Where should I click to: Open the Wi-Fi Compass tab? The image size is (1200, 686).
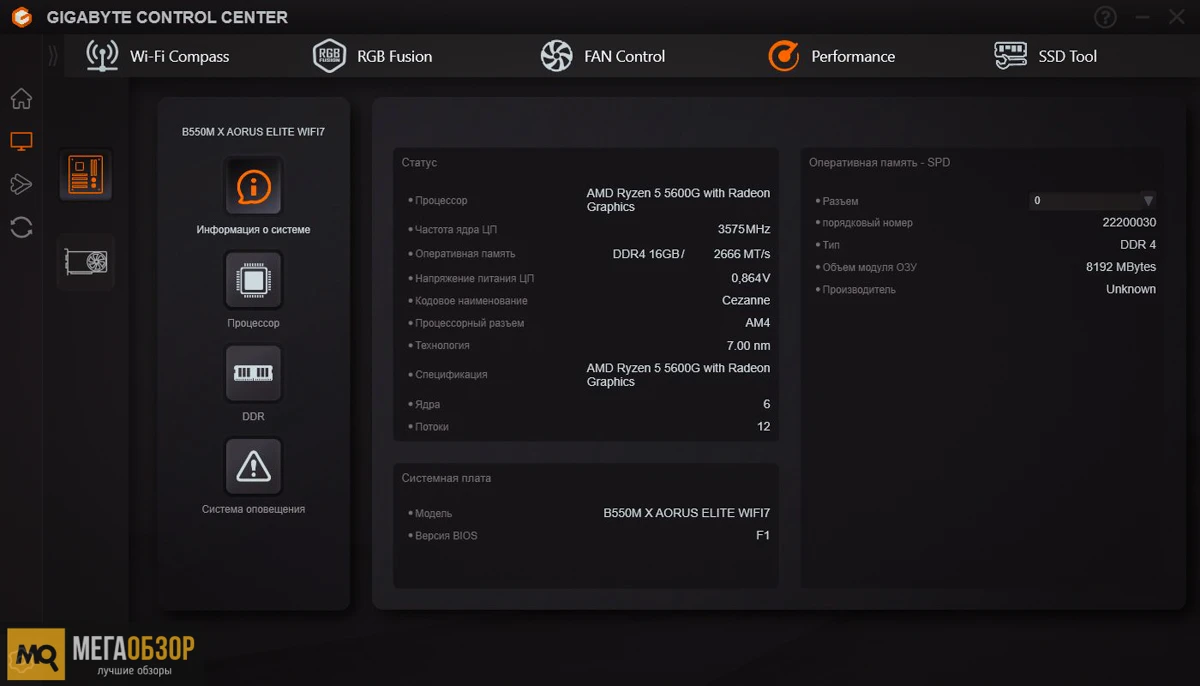pos(158,56)
